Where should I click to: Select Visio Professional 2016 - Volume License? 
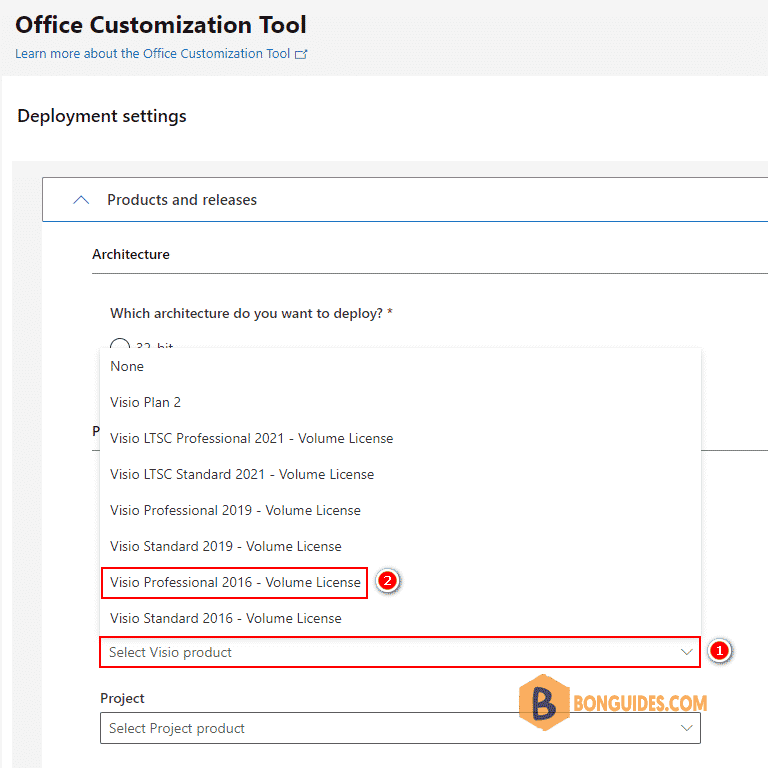(400, 582)
